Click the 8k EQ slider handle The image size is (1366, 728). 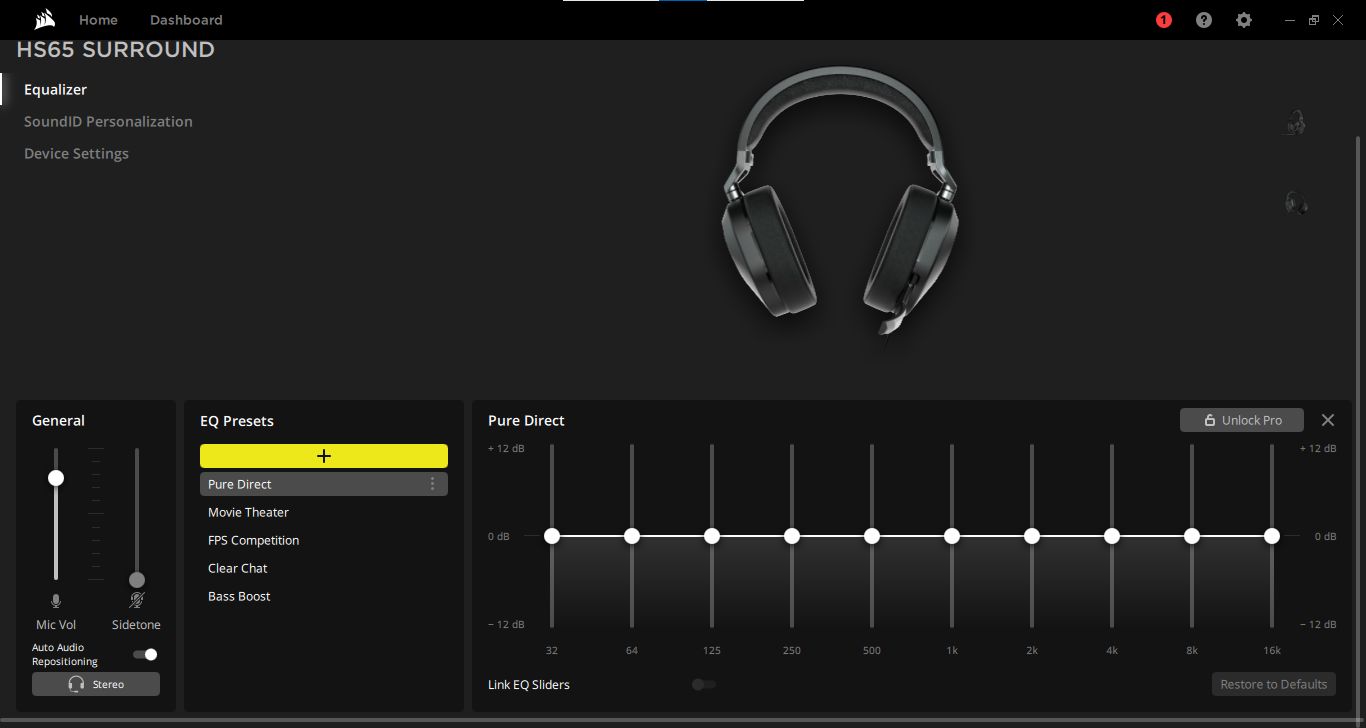coord(1192,536)
